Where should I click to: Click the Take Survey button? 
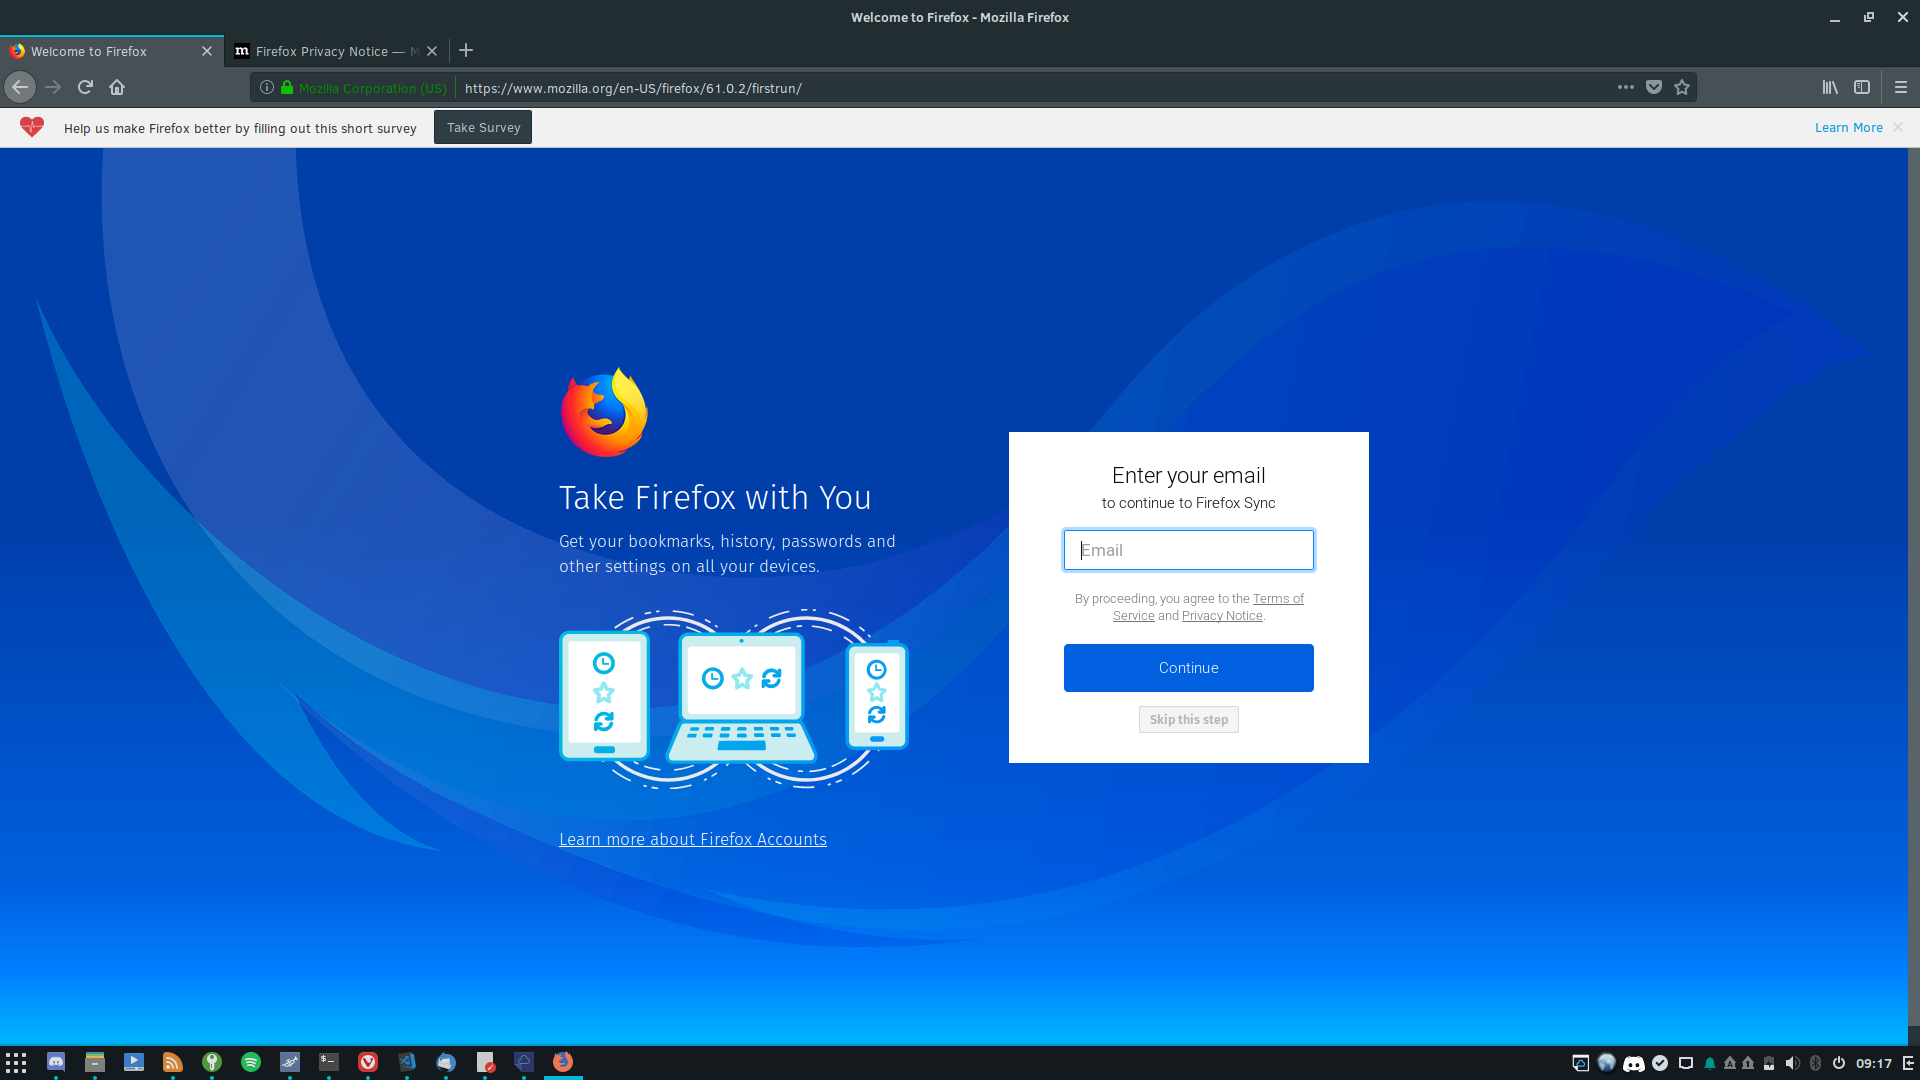tap(483, 127)
